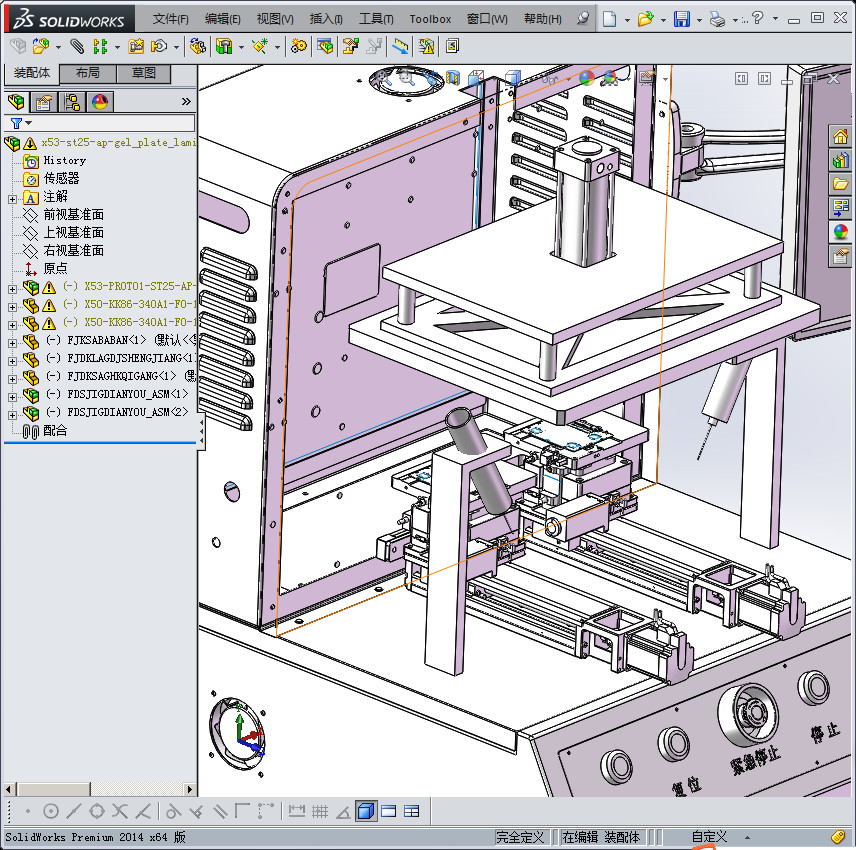
Task: Click the Save icon in the title toolbar
Action: 682,18
